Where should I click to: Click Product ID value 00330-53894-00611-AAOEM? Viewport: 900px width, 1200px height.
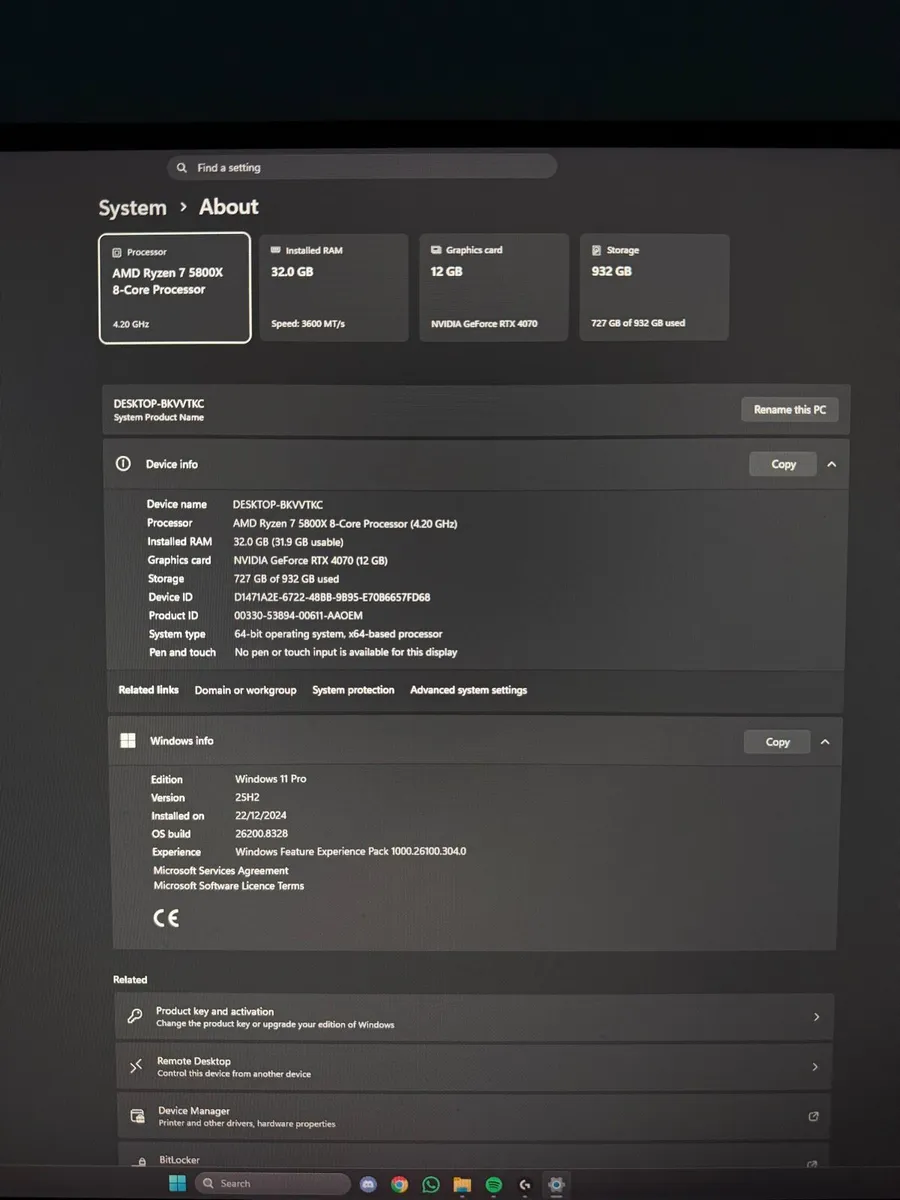pos(298,615)
